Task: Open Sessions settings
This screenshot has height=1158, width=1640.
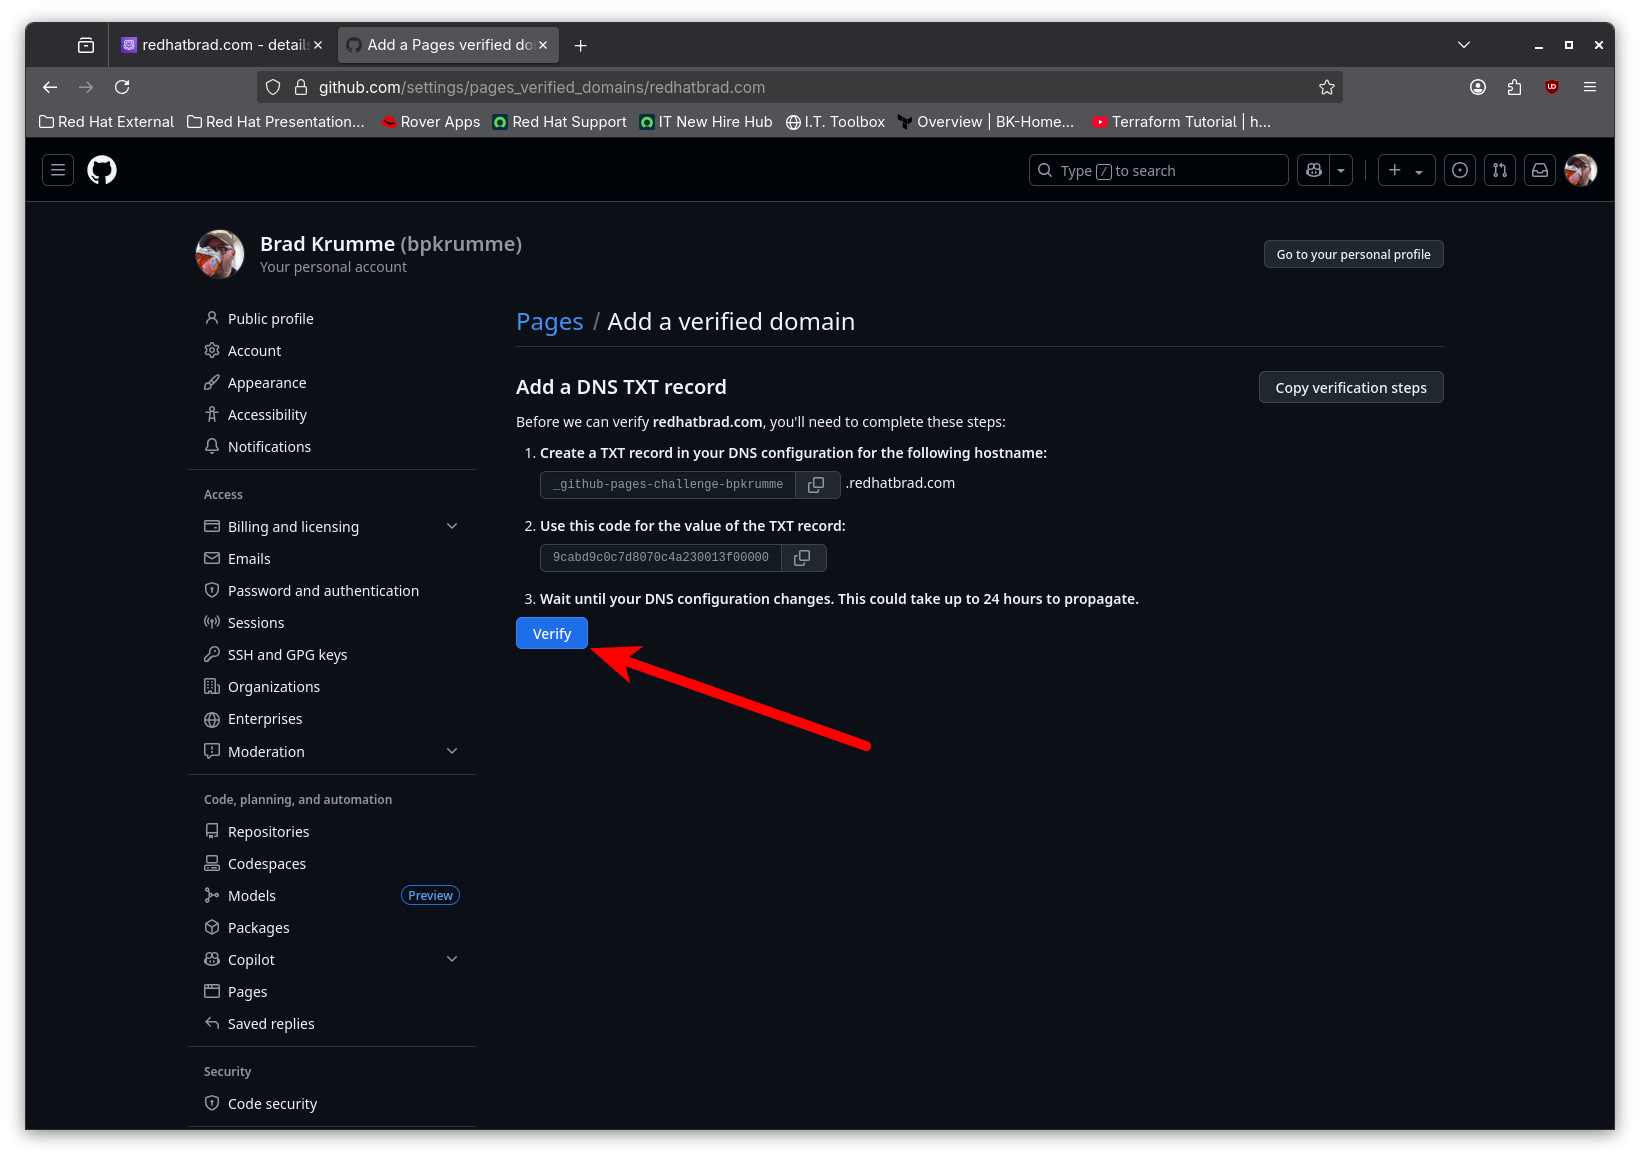Action: pyautogui.click(x=332, y=622)
